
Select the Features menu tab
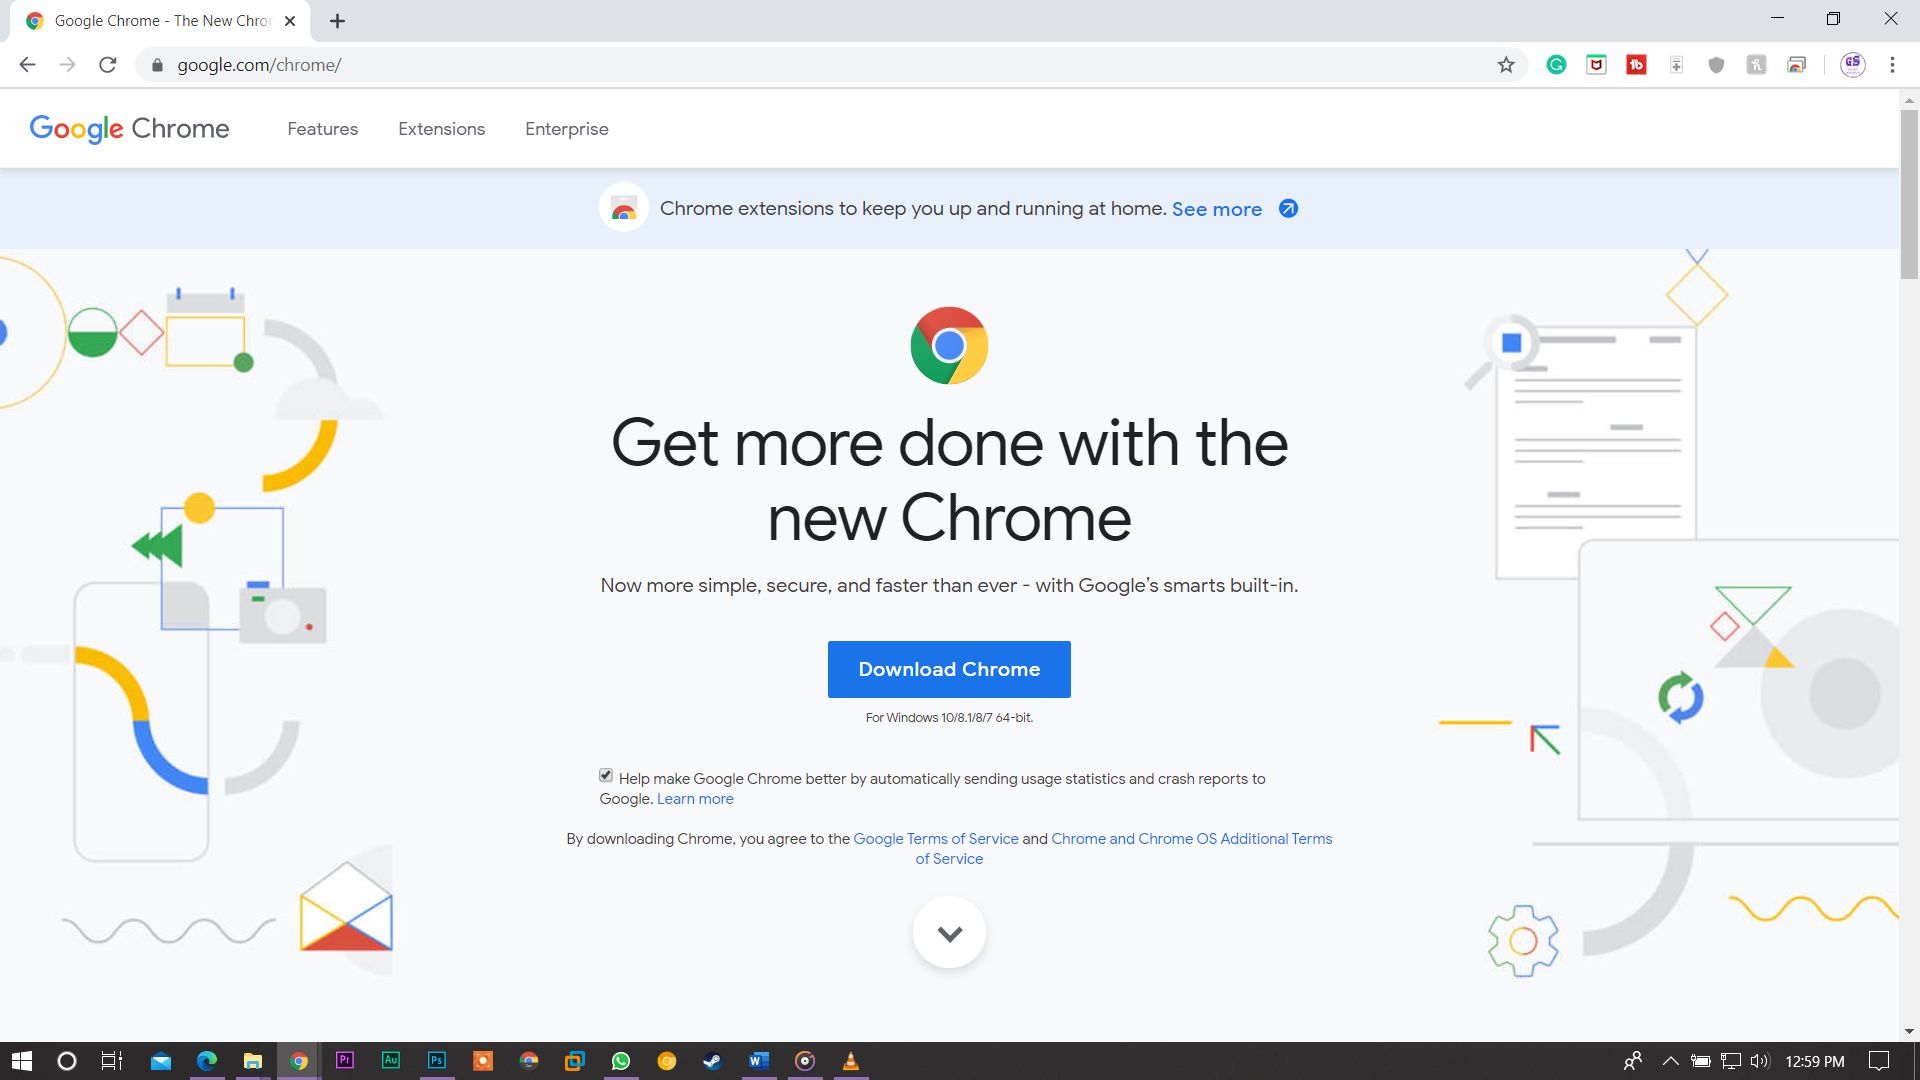322,128
